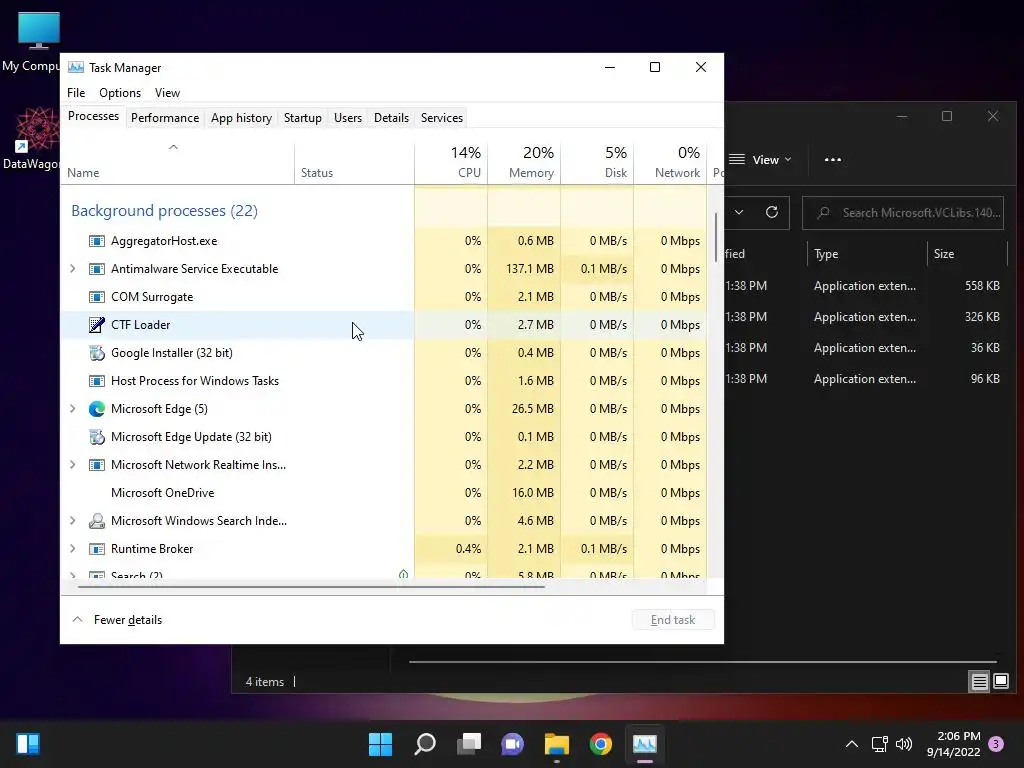Click the COM Surrogate process icon
Screen dimensions: 1024x768
(97, 297)
